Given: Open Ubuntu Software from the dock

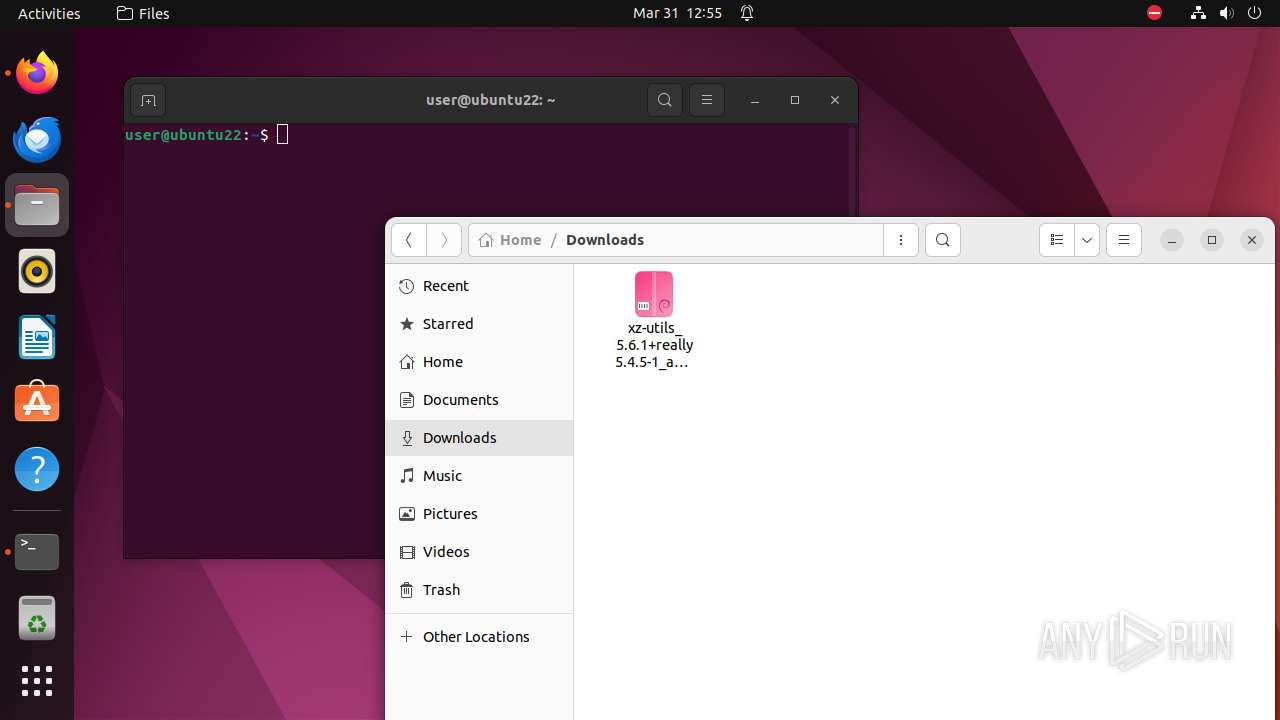Looking at the screenshot, I should (x=37, y=403).
